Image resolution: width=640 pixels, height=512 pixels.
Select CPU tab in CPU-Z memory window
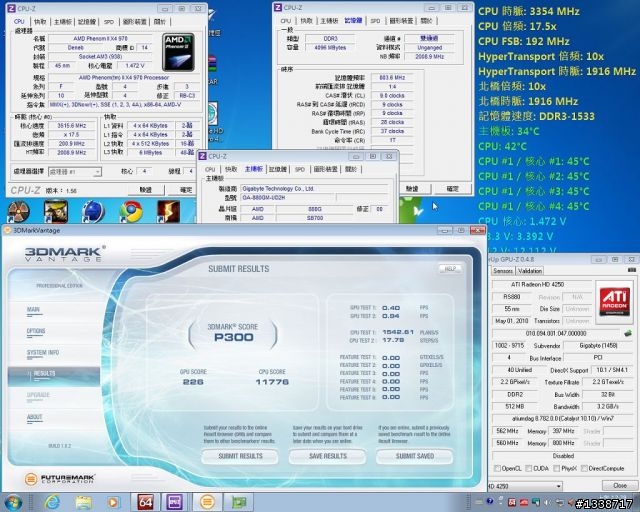(x=286, y=21)
